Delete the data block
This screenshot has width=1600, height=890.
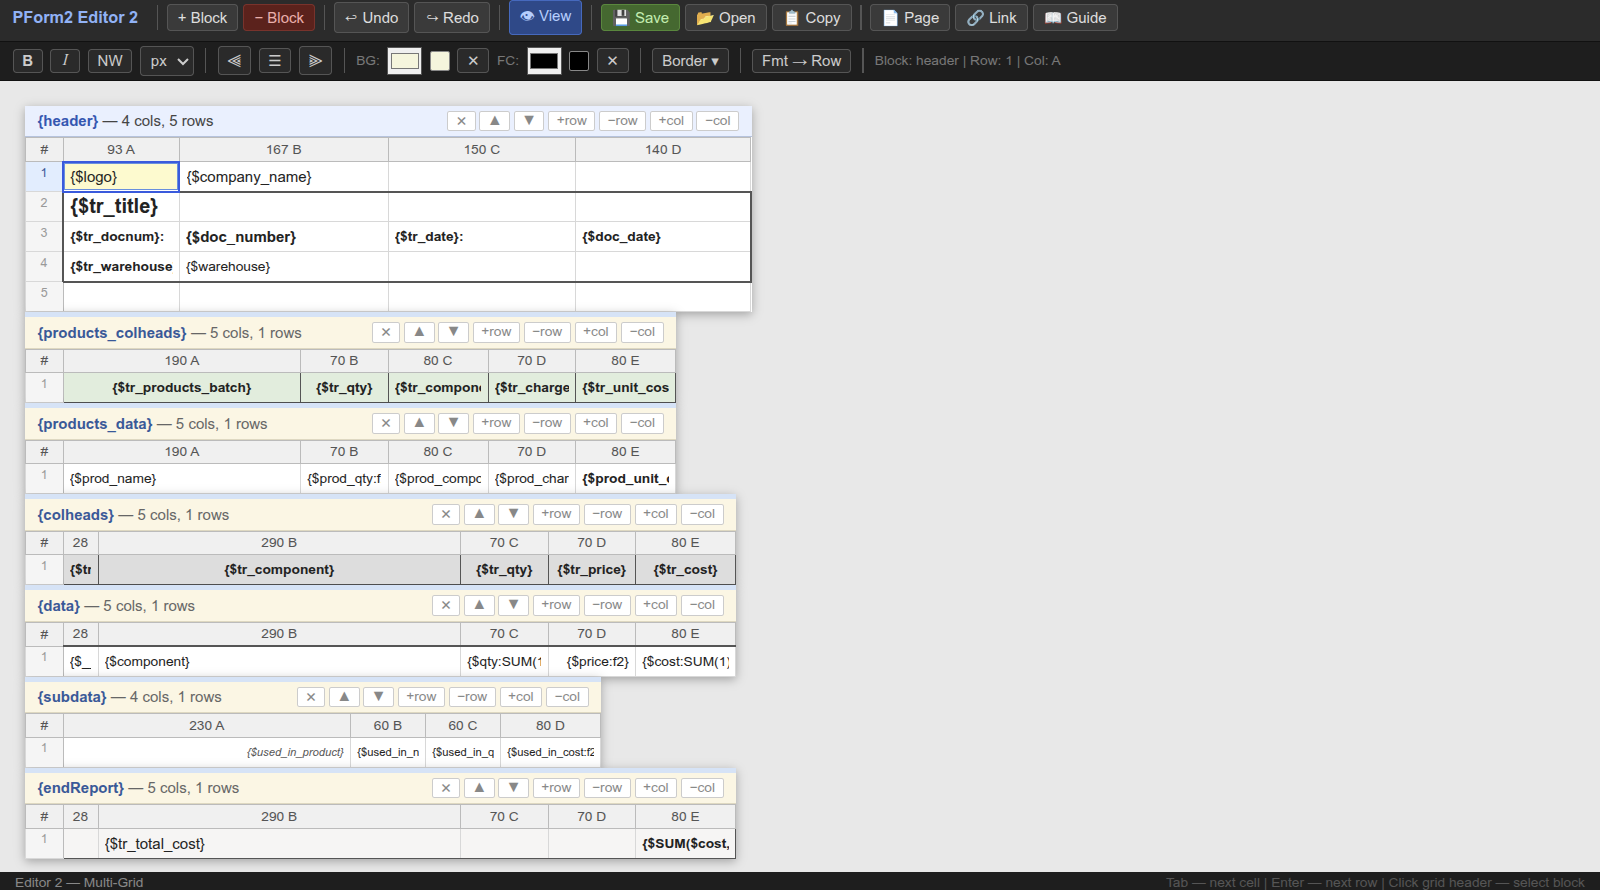446,605
